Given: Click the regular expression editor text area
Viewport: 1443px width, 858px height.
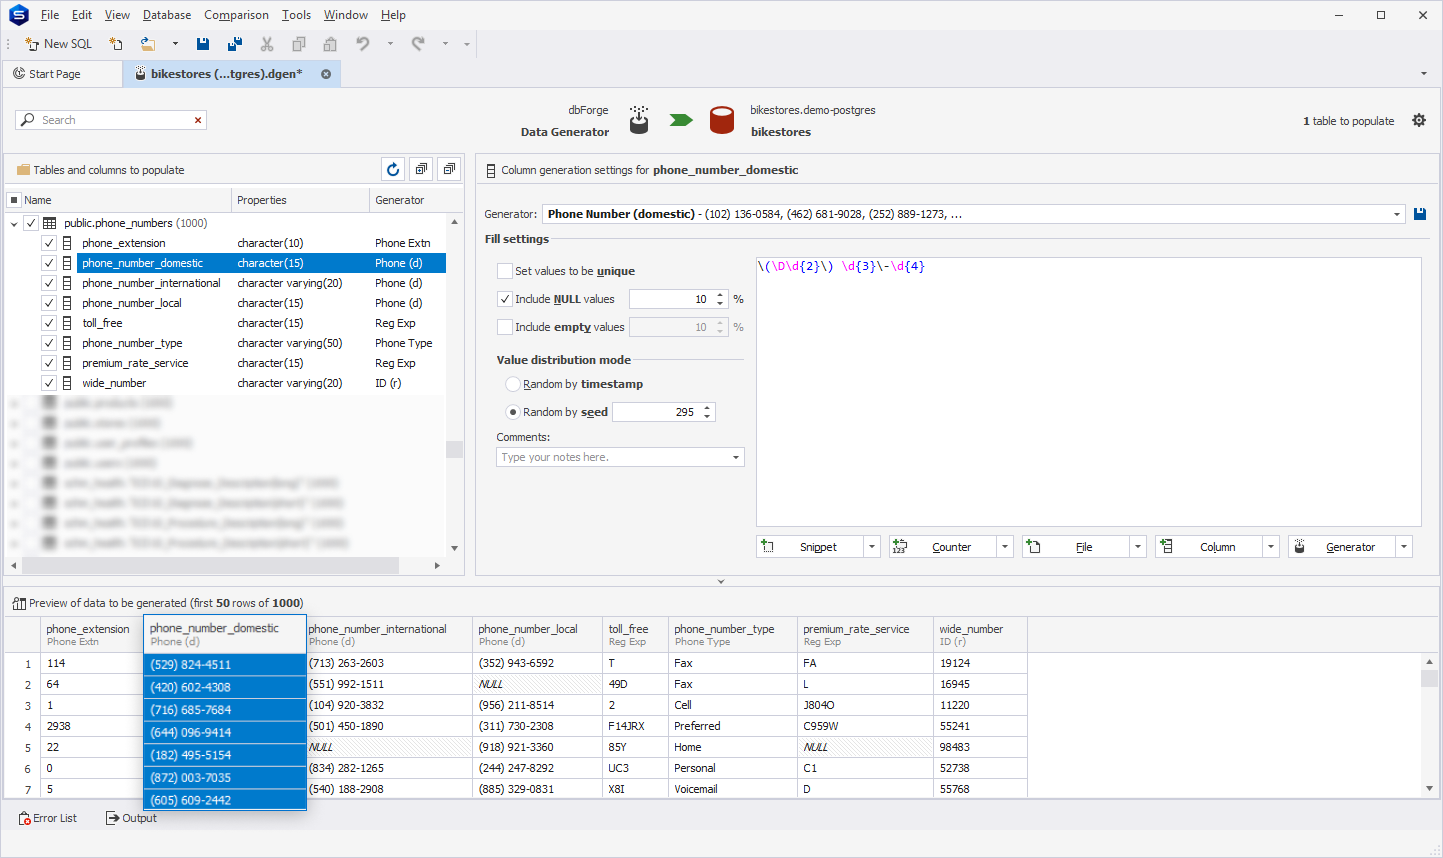Looking at the screenshot, I should [1089, 392].
